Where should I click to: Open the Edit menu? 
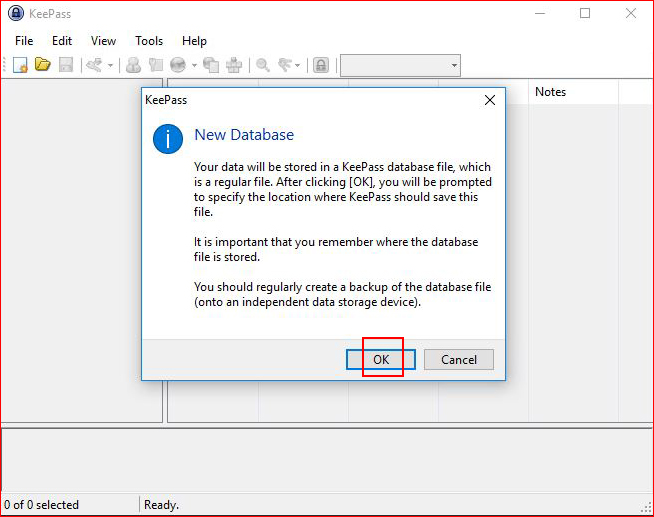coord(62,41)
